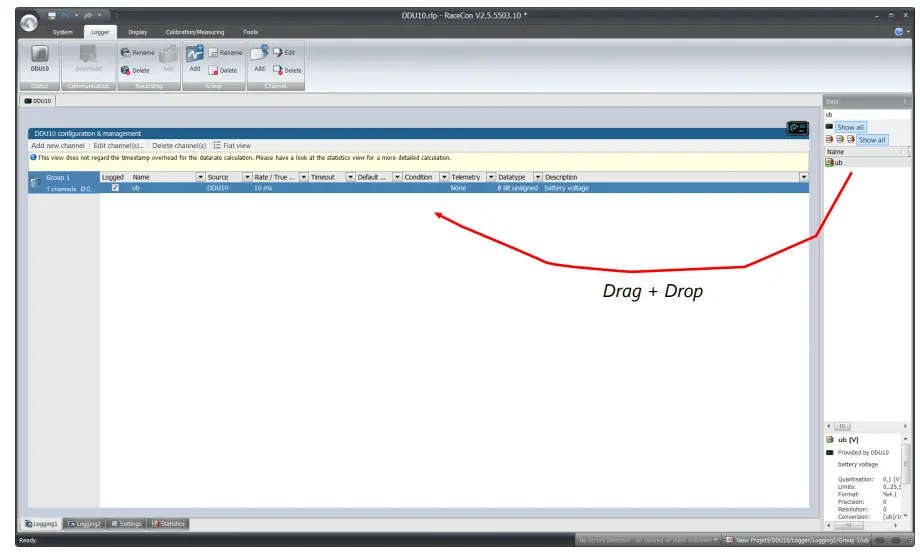The height and width of the screenshot is (552, 920).
Task: Switch to the Logging1 bottom tab
Action: 42,524
